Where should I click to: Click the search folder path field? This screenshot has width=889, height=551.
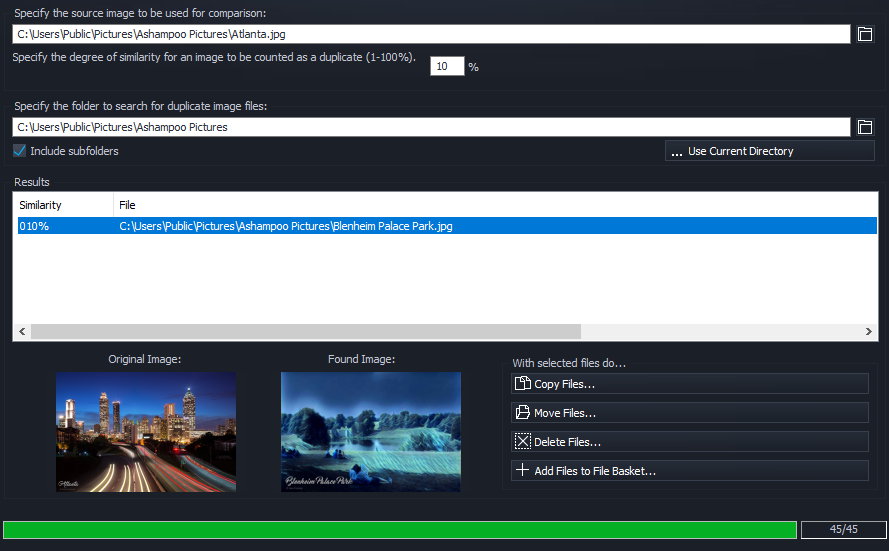tap(430, 127)
